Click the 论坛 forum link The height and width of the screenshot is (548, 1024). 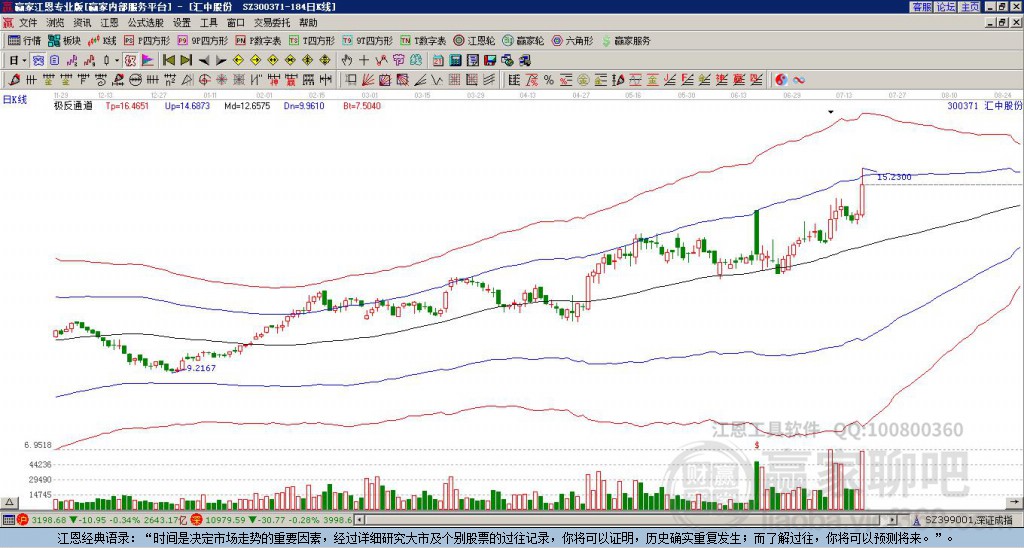[x=946, y=7]
